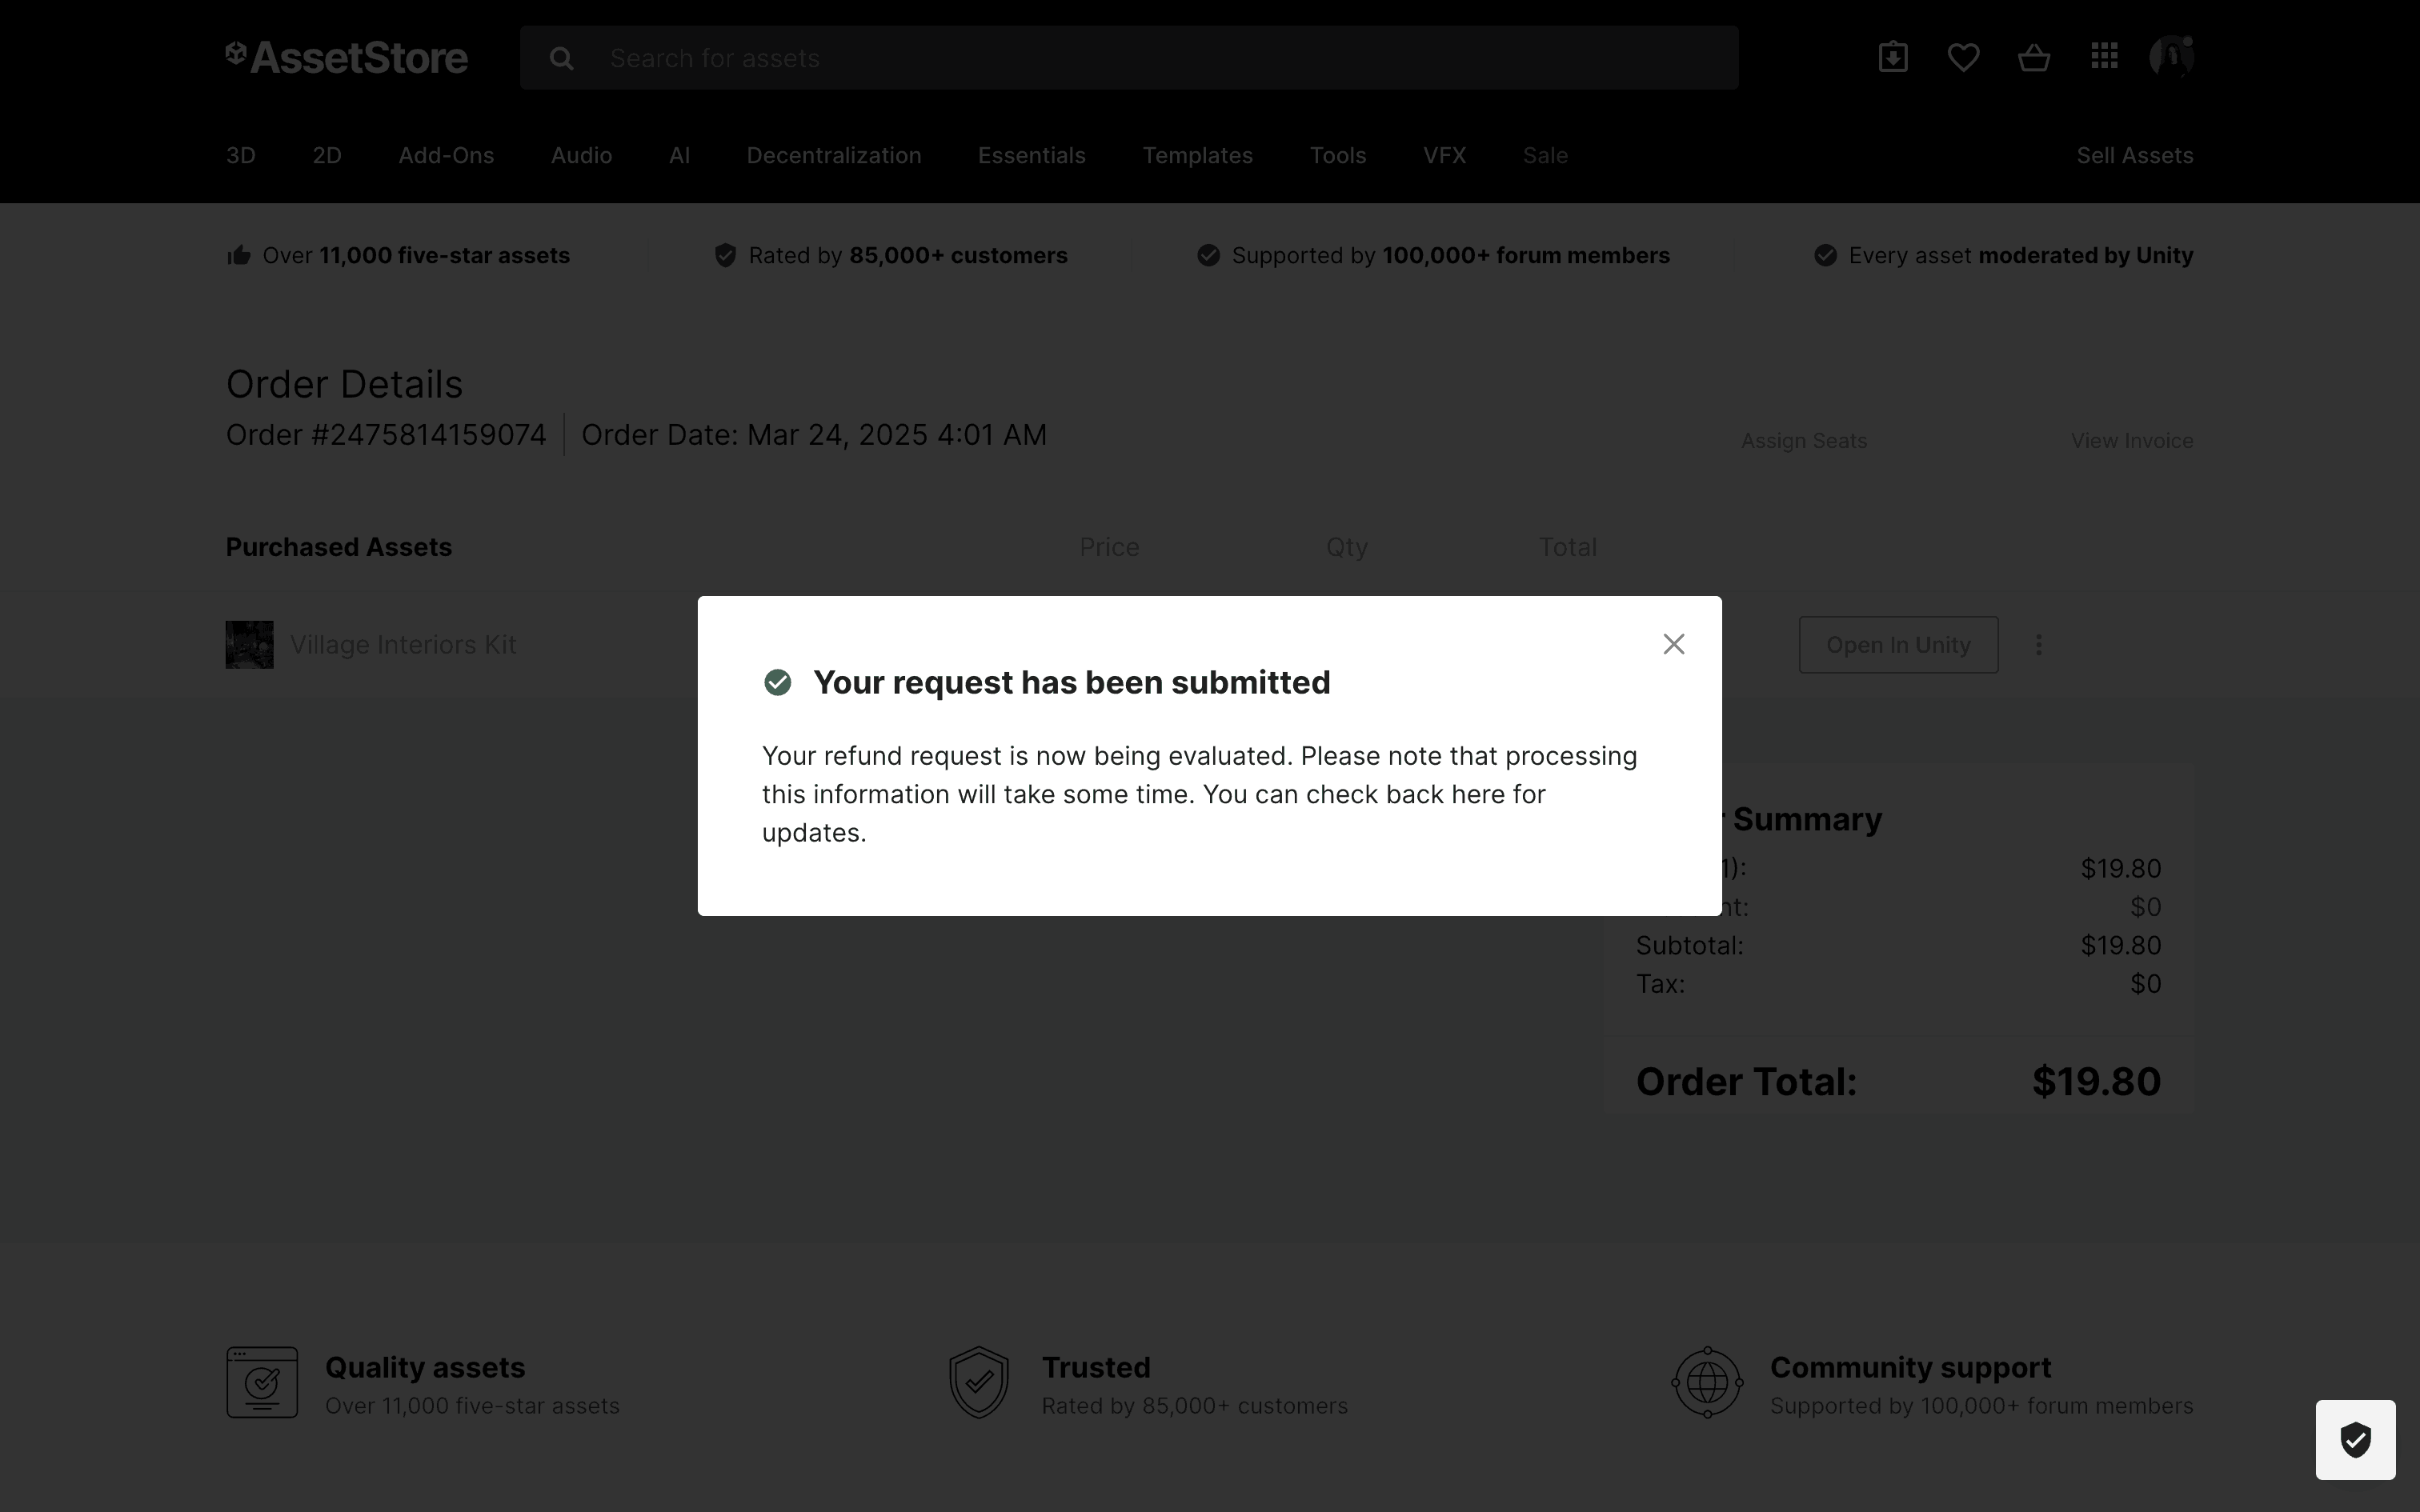Open the three-dot menu for Village Interiors Kit
The width and height of the screenshot is (2420, 1512).
coord(2038,645)
